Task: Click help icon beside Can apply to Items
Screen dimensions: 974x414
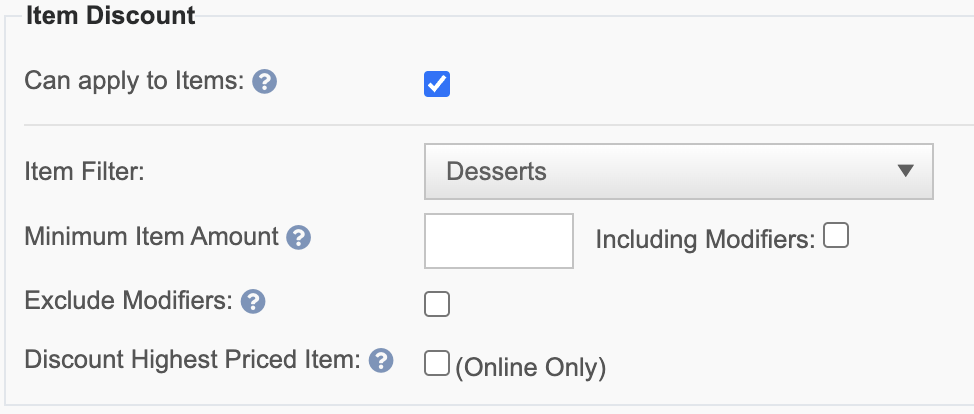Action: [x=264, y=81]
